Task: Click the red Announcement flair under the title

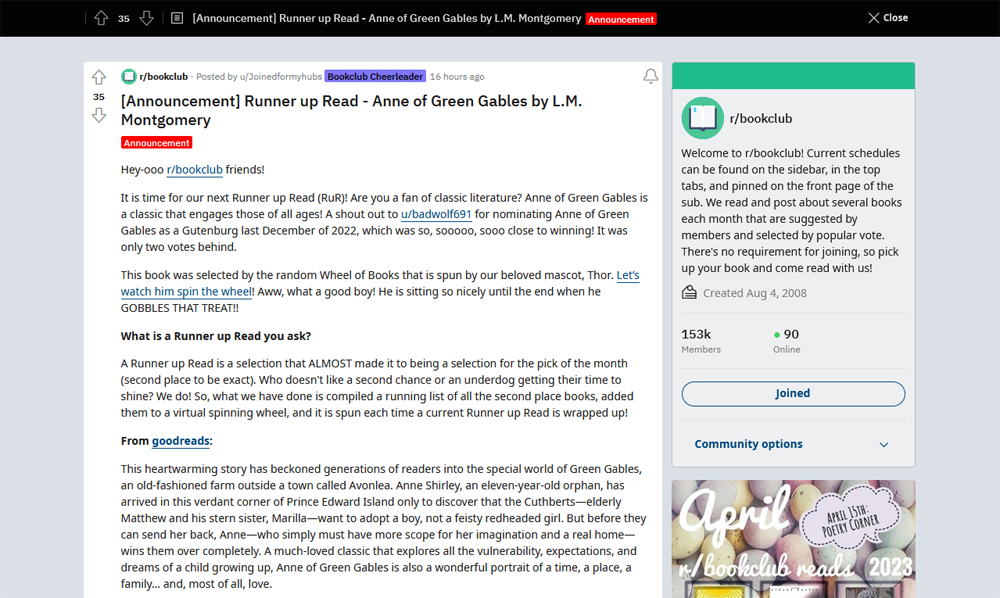Action: point(156,143)
